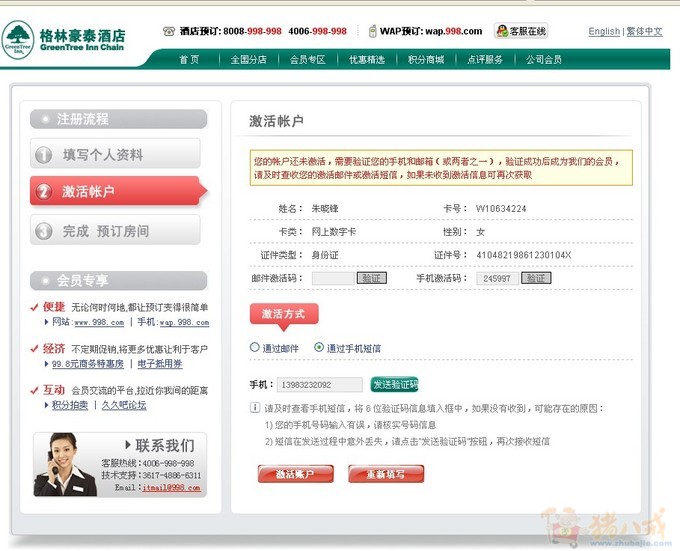Click the red checkmark beside 经济
Viewport: 680px width, 551px height.
click(x=34, y=349)
